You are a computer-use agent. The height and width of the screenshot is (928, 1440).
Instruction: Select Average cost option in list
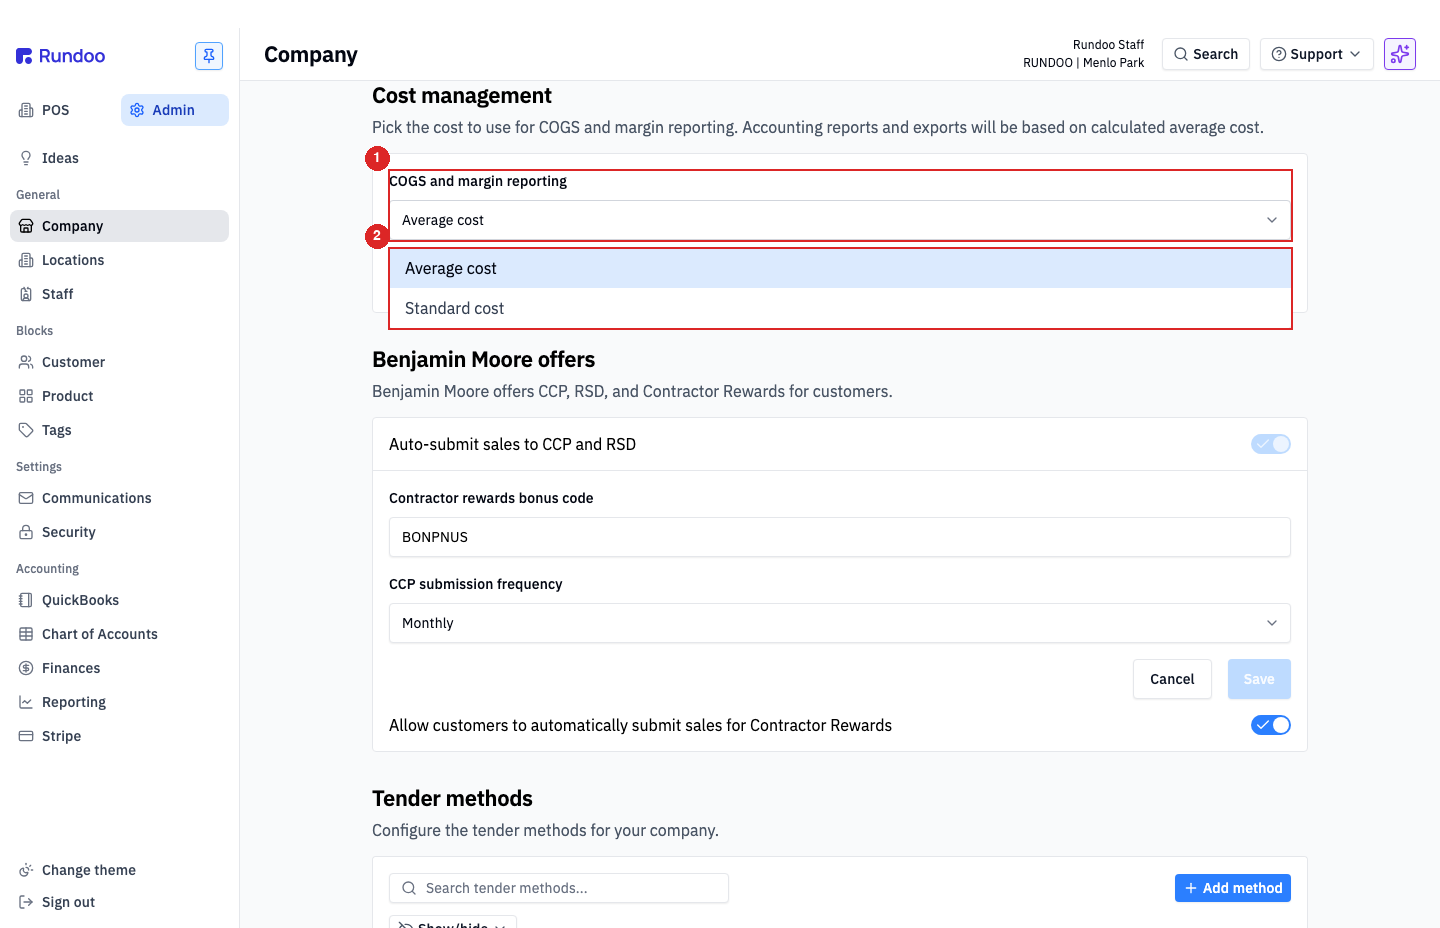click(840, 268)
